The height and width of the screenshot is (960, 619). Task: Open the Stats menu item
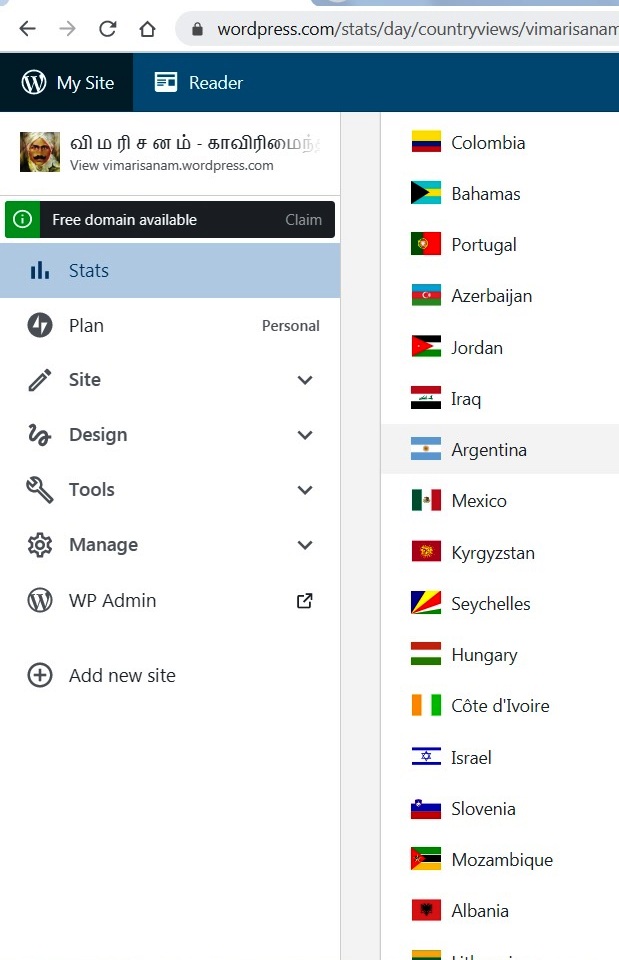(88, 271)
